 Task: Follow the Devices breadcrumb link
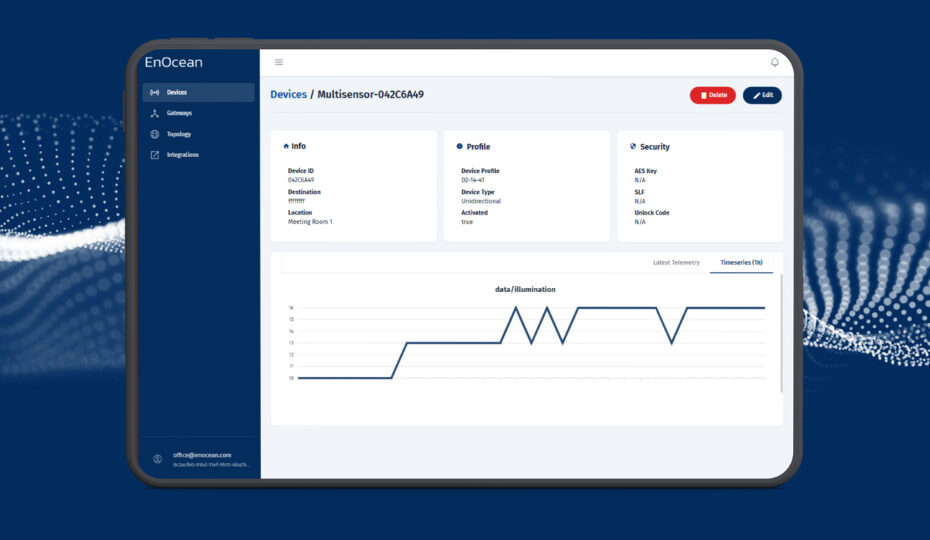point(289,94)
